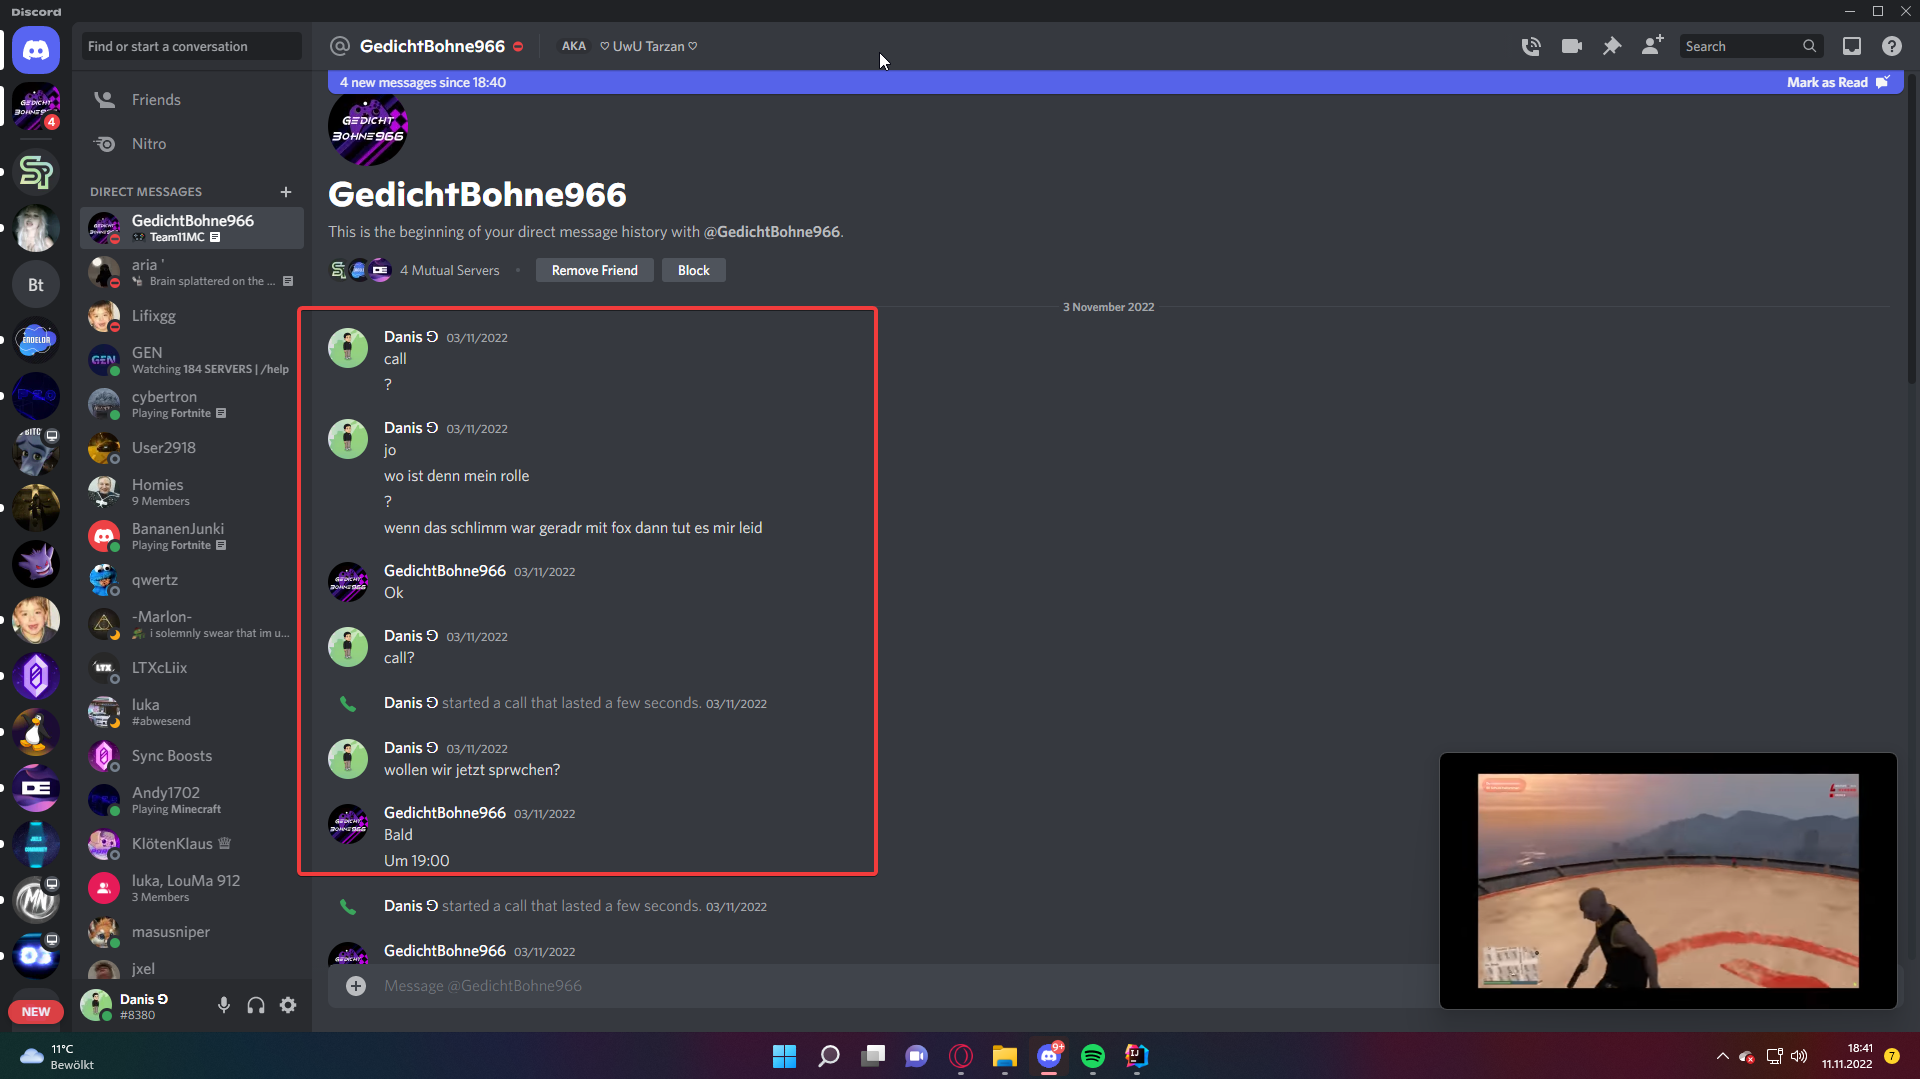Screen dimensions: 1920x1079
Task: Click attachment plus button in message box
Action: click(x=355, y=986)
